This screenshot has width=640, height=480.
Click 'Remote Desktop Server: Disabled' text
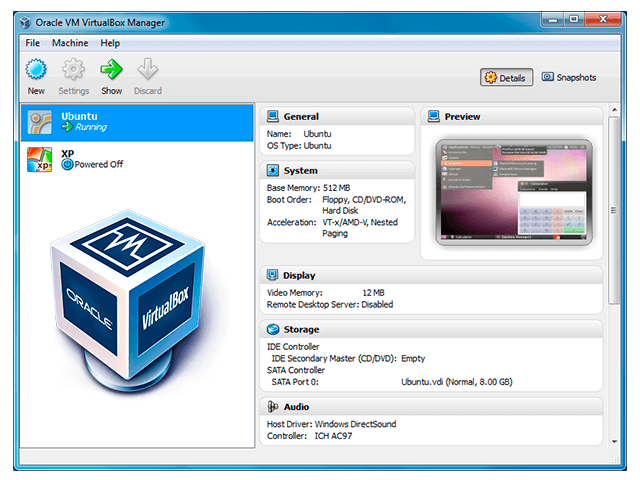[x=330, y=304]
